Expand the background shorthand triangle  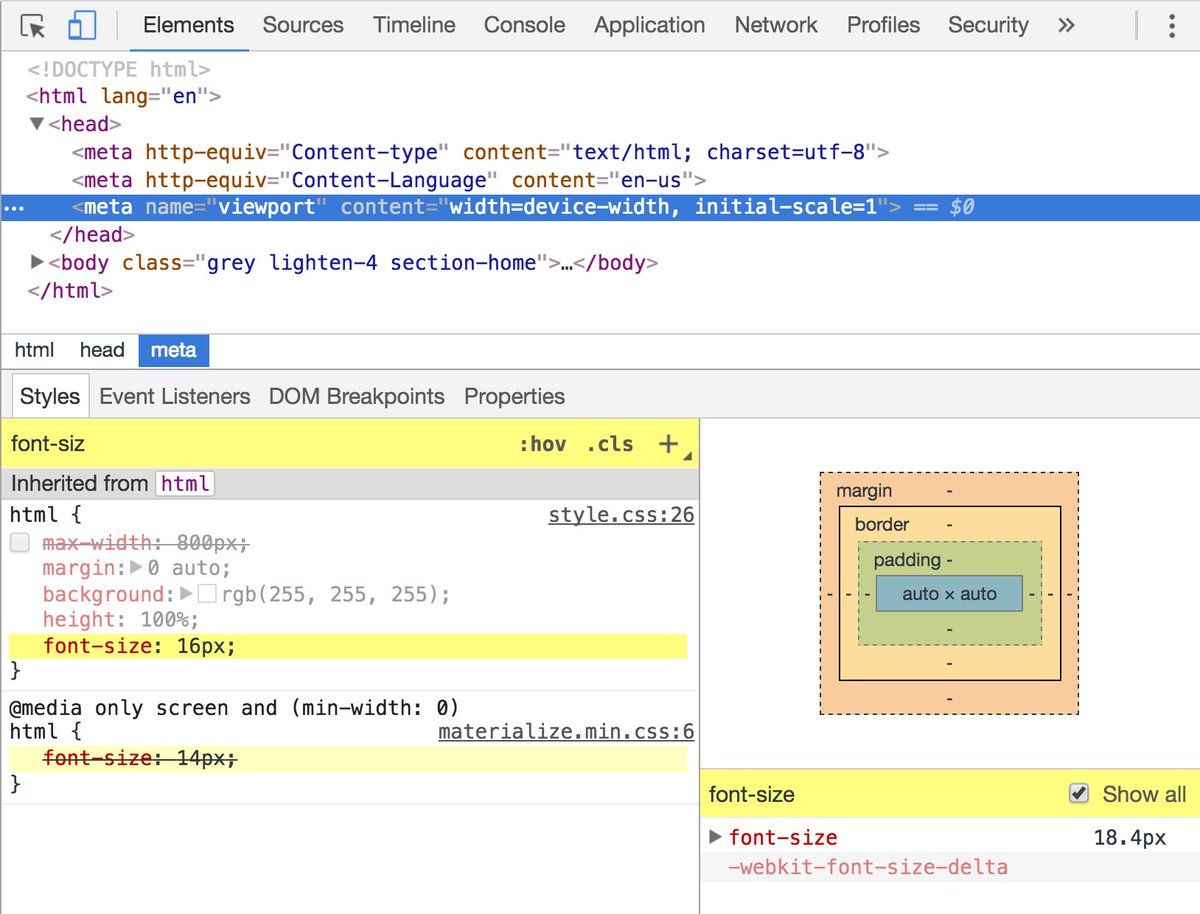pos(186,594)
